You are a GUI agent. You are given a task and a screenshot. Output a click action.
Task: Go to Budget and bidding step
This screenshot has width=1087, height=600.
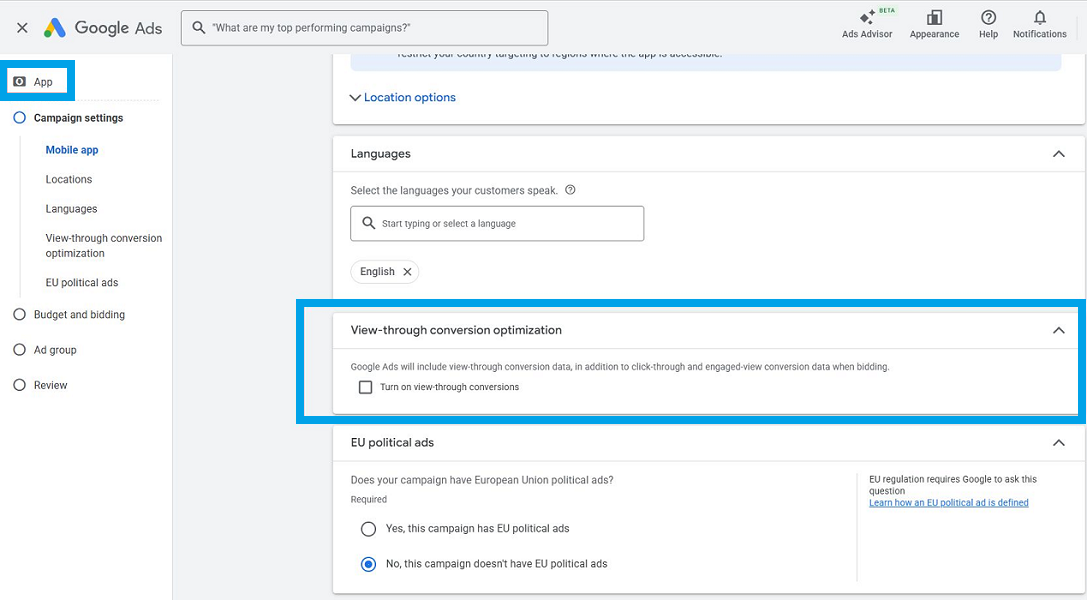coord(79,315)
